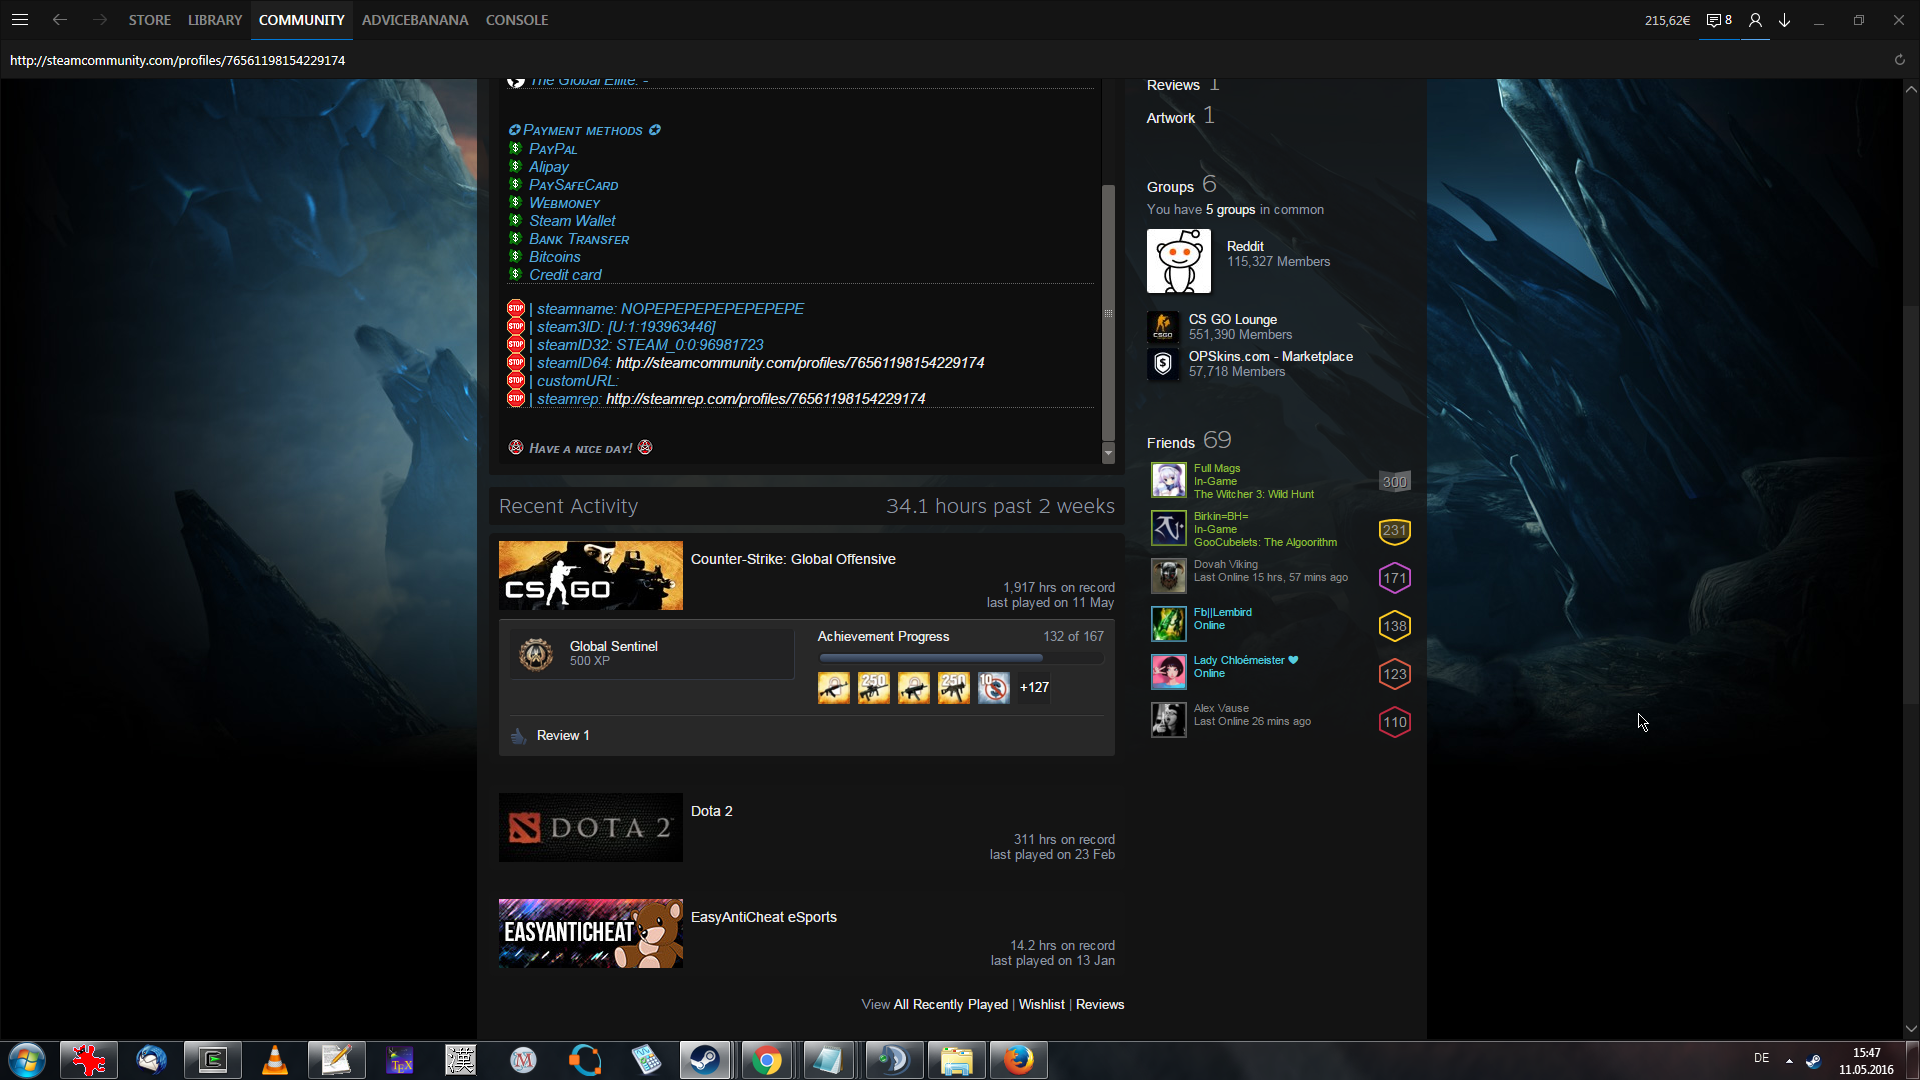1920x1080 pixels.
Task: Click the achievement progress bar
Action: [x=960, y=658]
